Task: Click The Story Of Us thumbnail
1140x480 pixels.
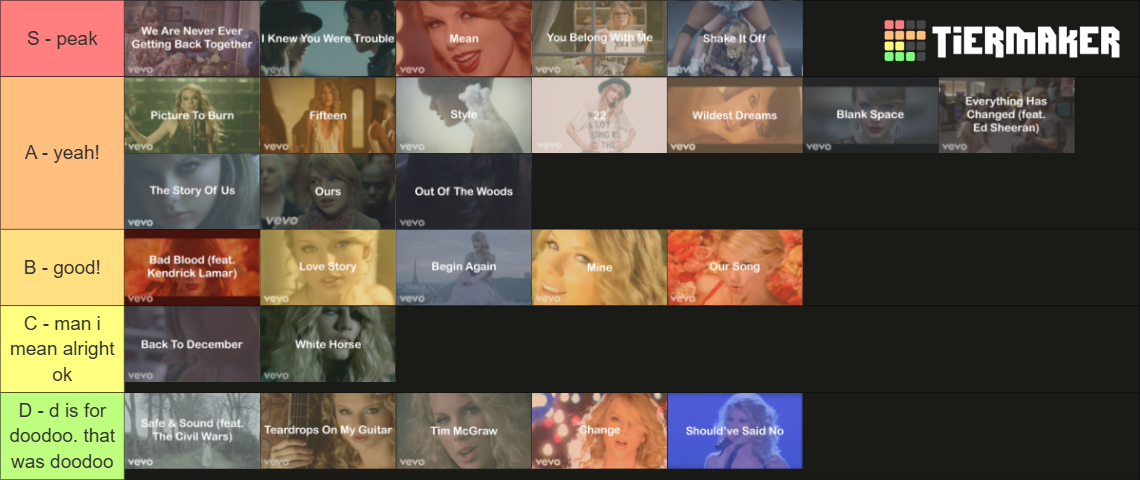Action: click(x=192, y=191)
